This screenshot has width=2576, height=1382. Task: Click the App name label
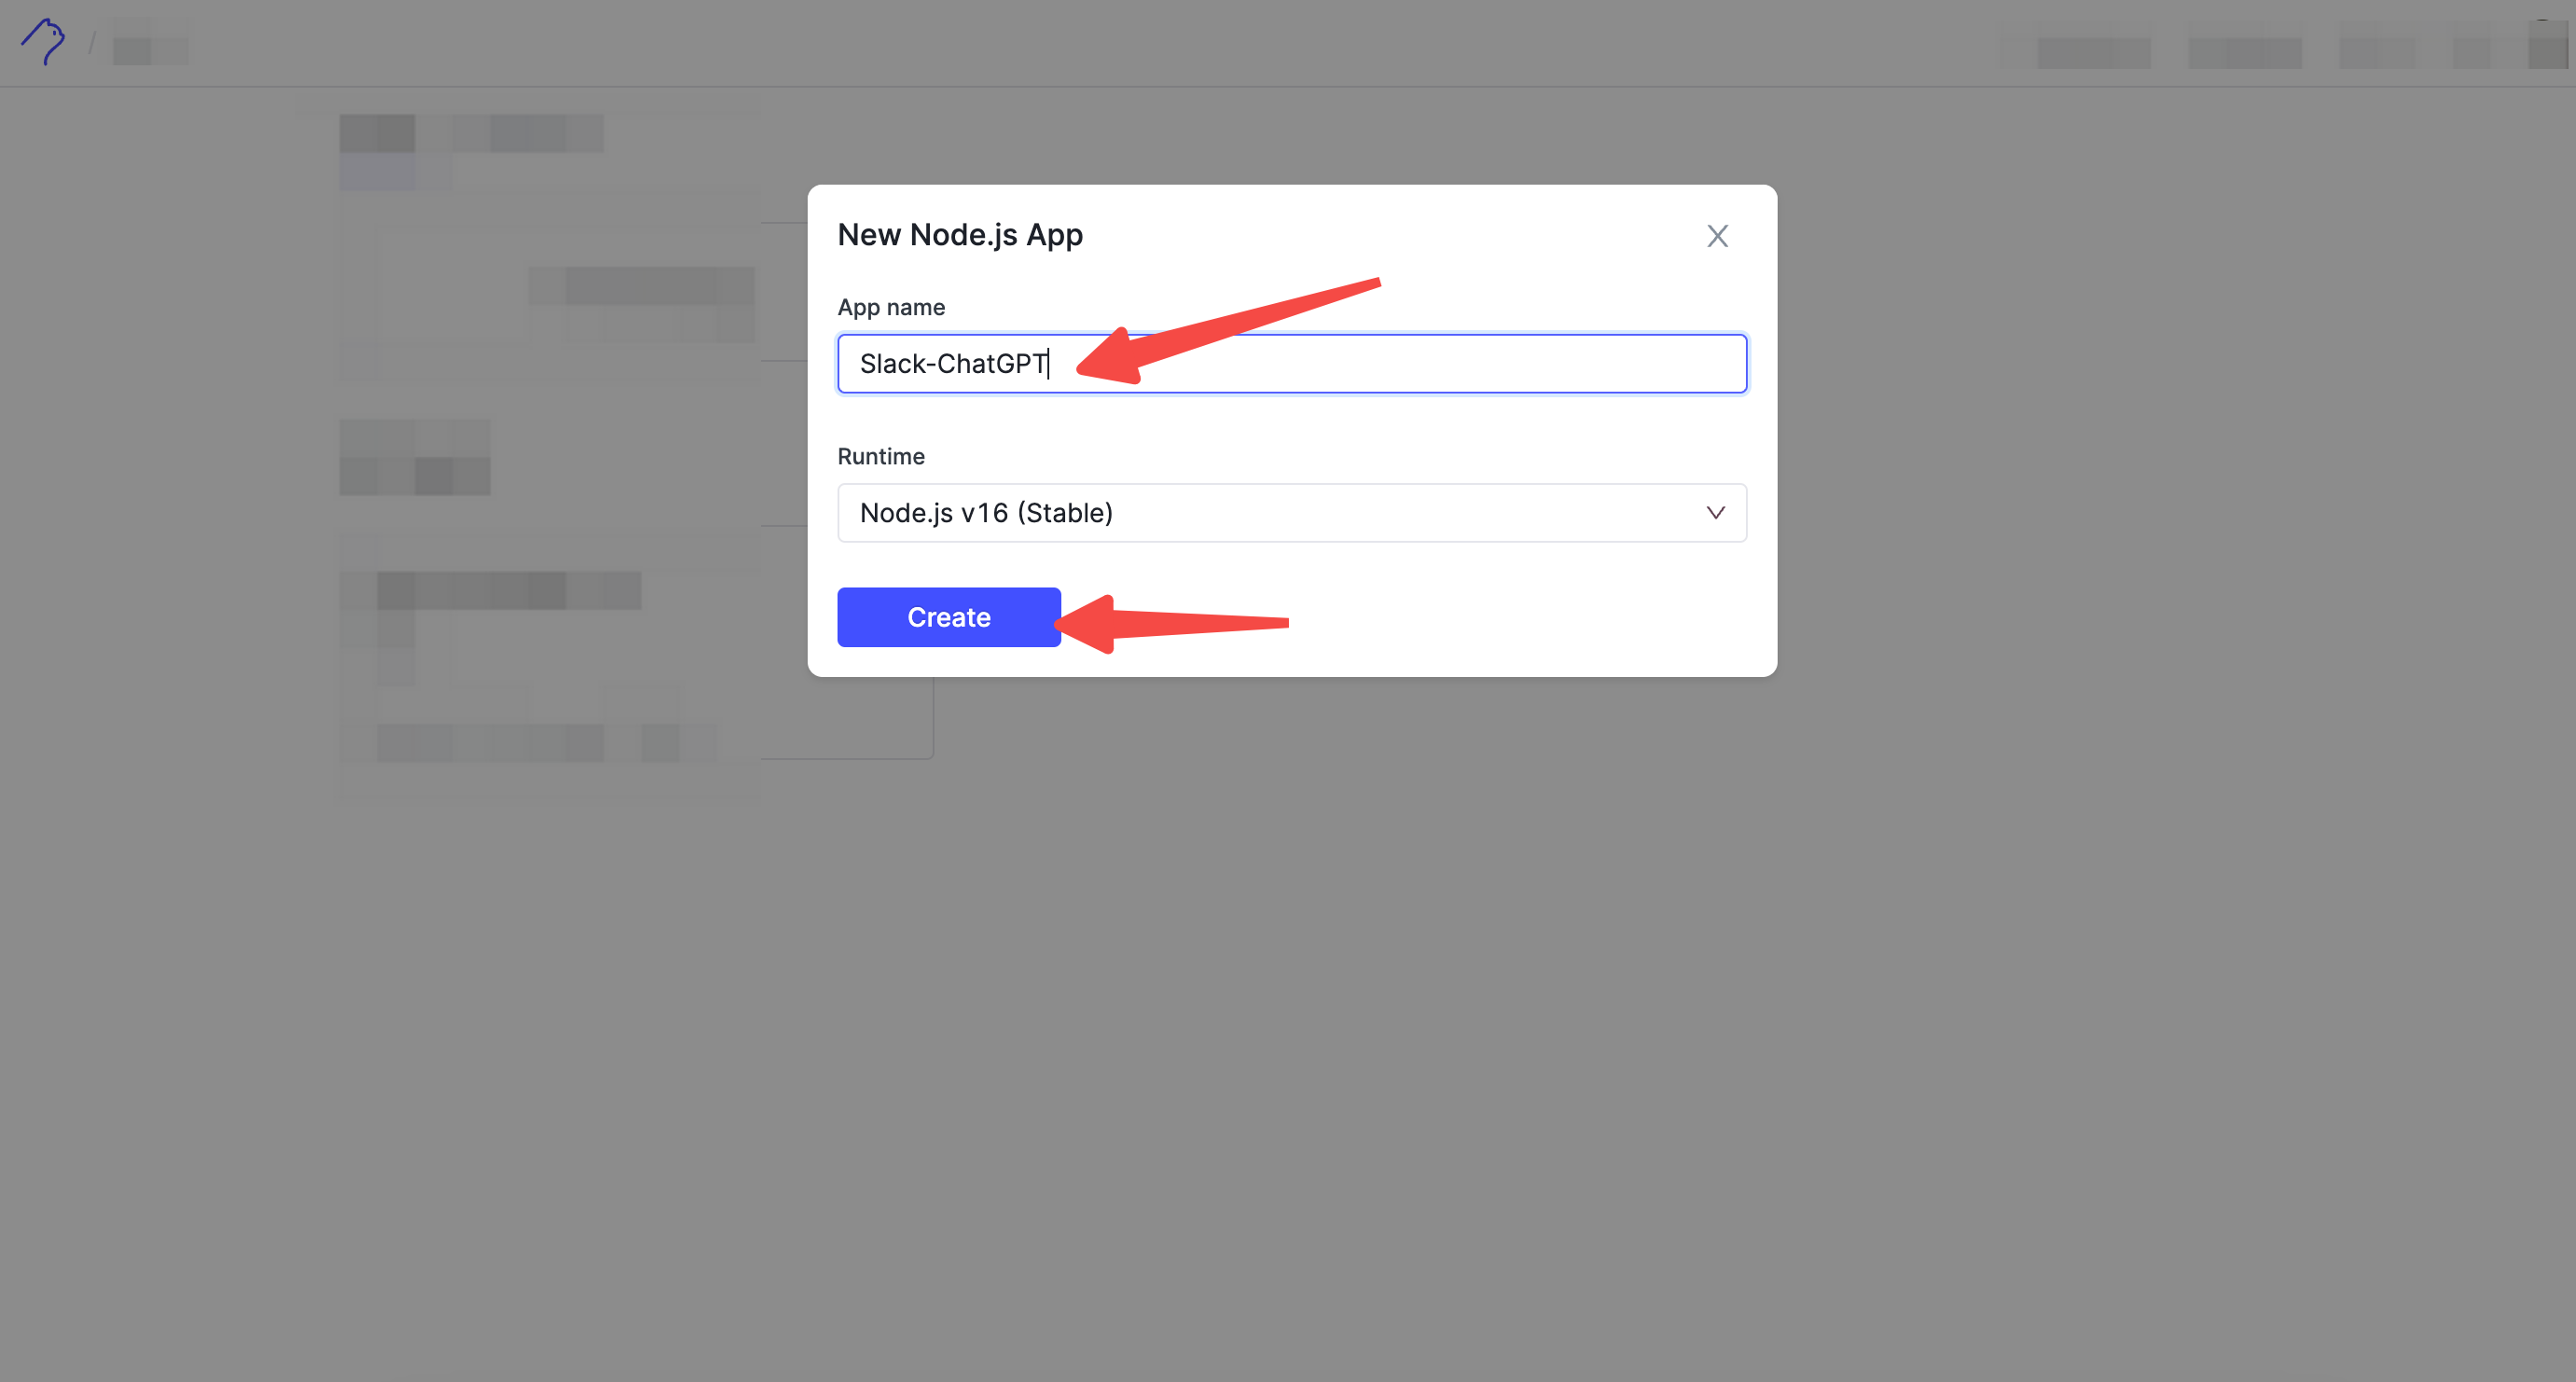tap(891, 308)
